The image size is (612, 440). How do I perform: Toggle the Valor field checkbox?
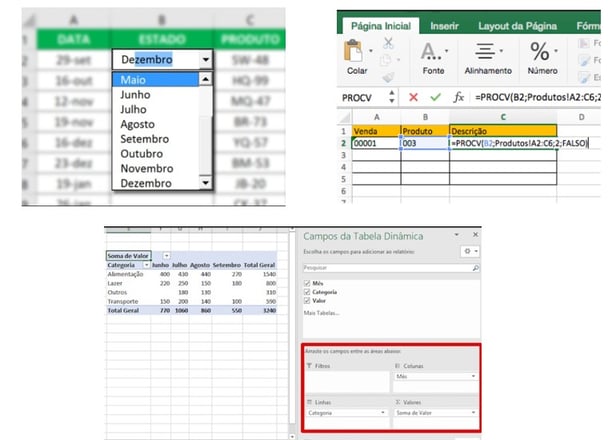point(307,301)
